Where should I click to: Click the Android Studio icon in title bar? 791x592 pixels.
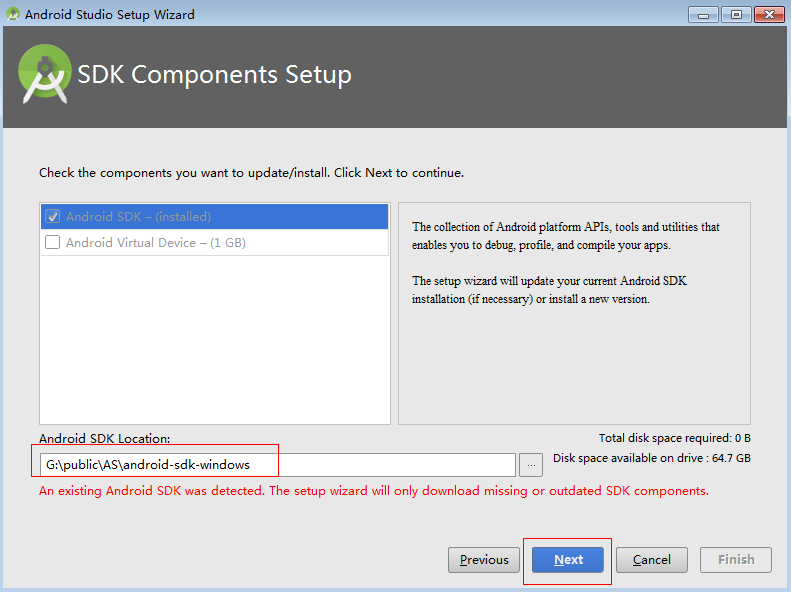pyautogui.click(x=13, y=14)
